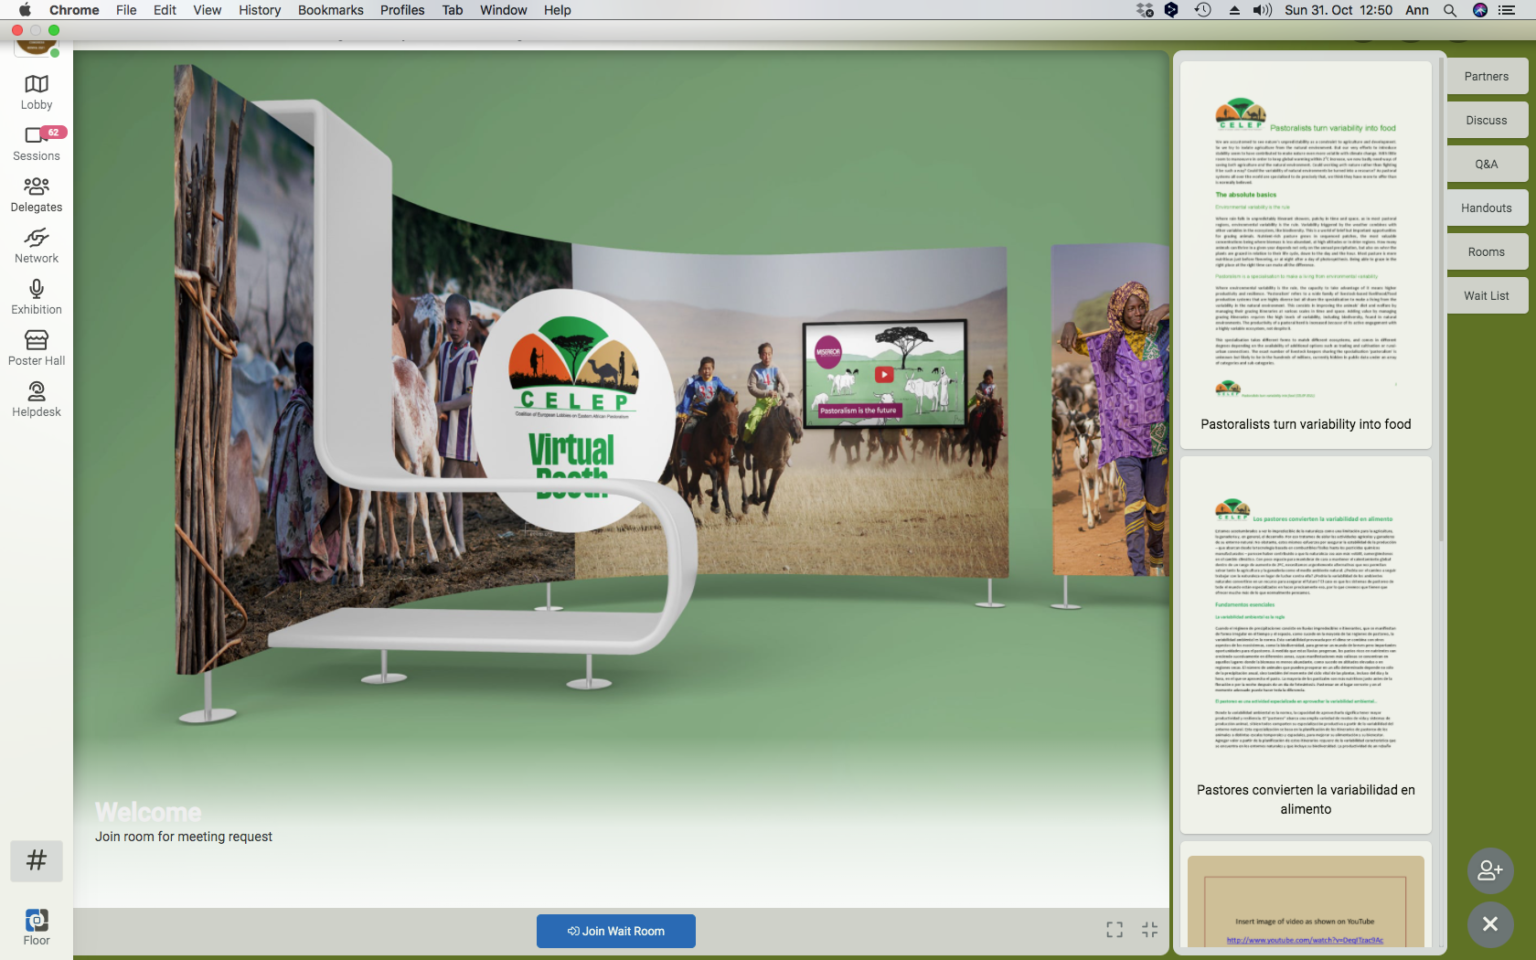The width and height of the screenshot is (1536, 960).
Task: Click the CELEP Virtual Booth logo sign
Action: (573, 410)
